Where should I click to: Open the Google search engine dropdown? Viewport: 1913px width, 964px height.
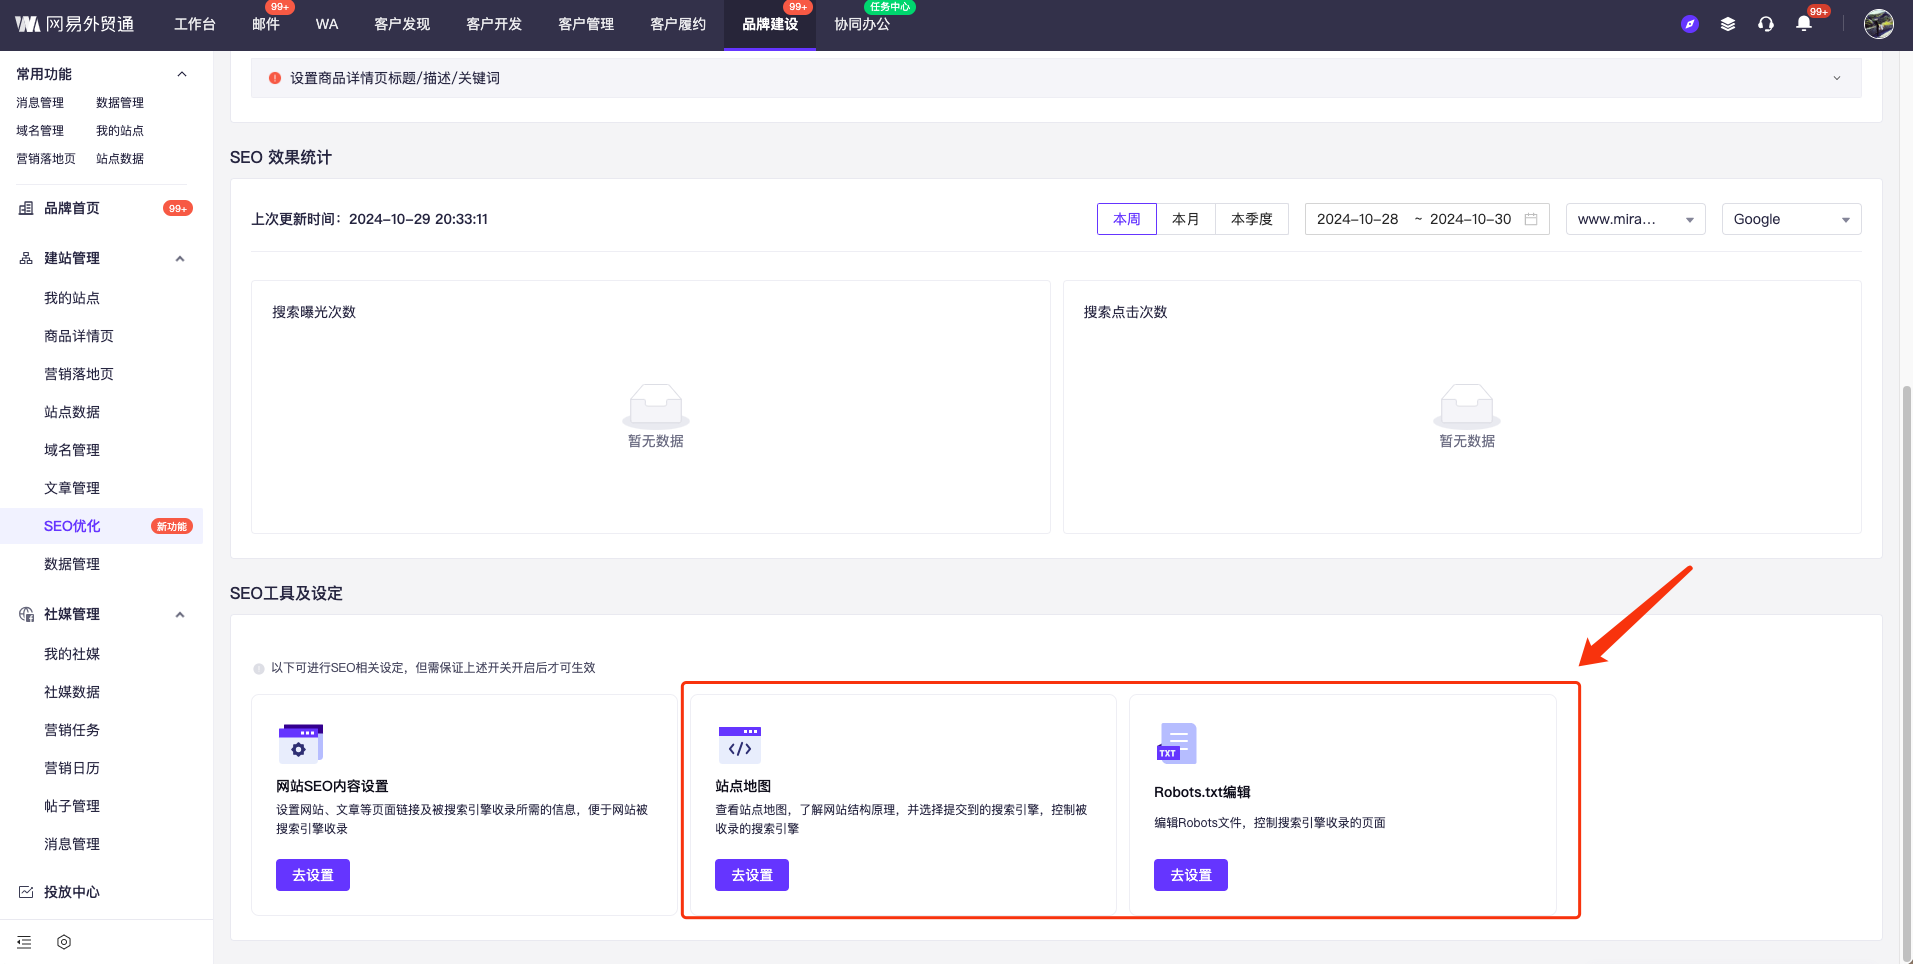coord(1790,219)
